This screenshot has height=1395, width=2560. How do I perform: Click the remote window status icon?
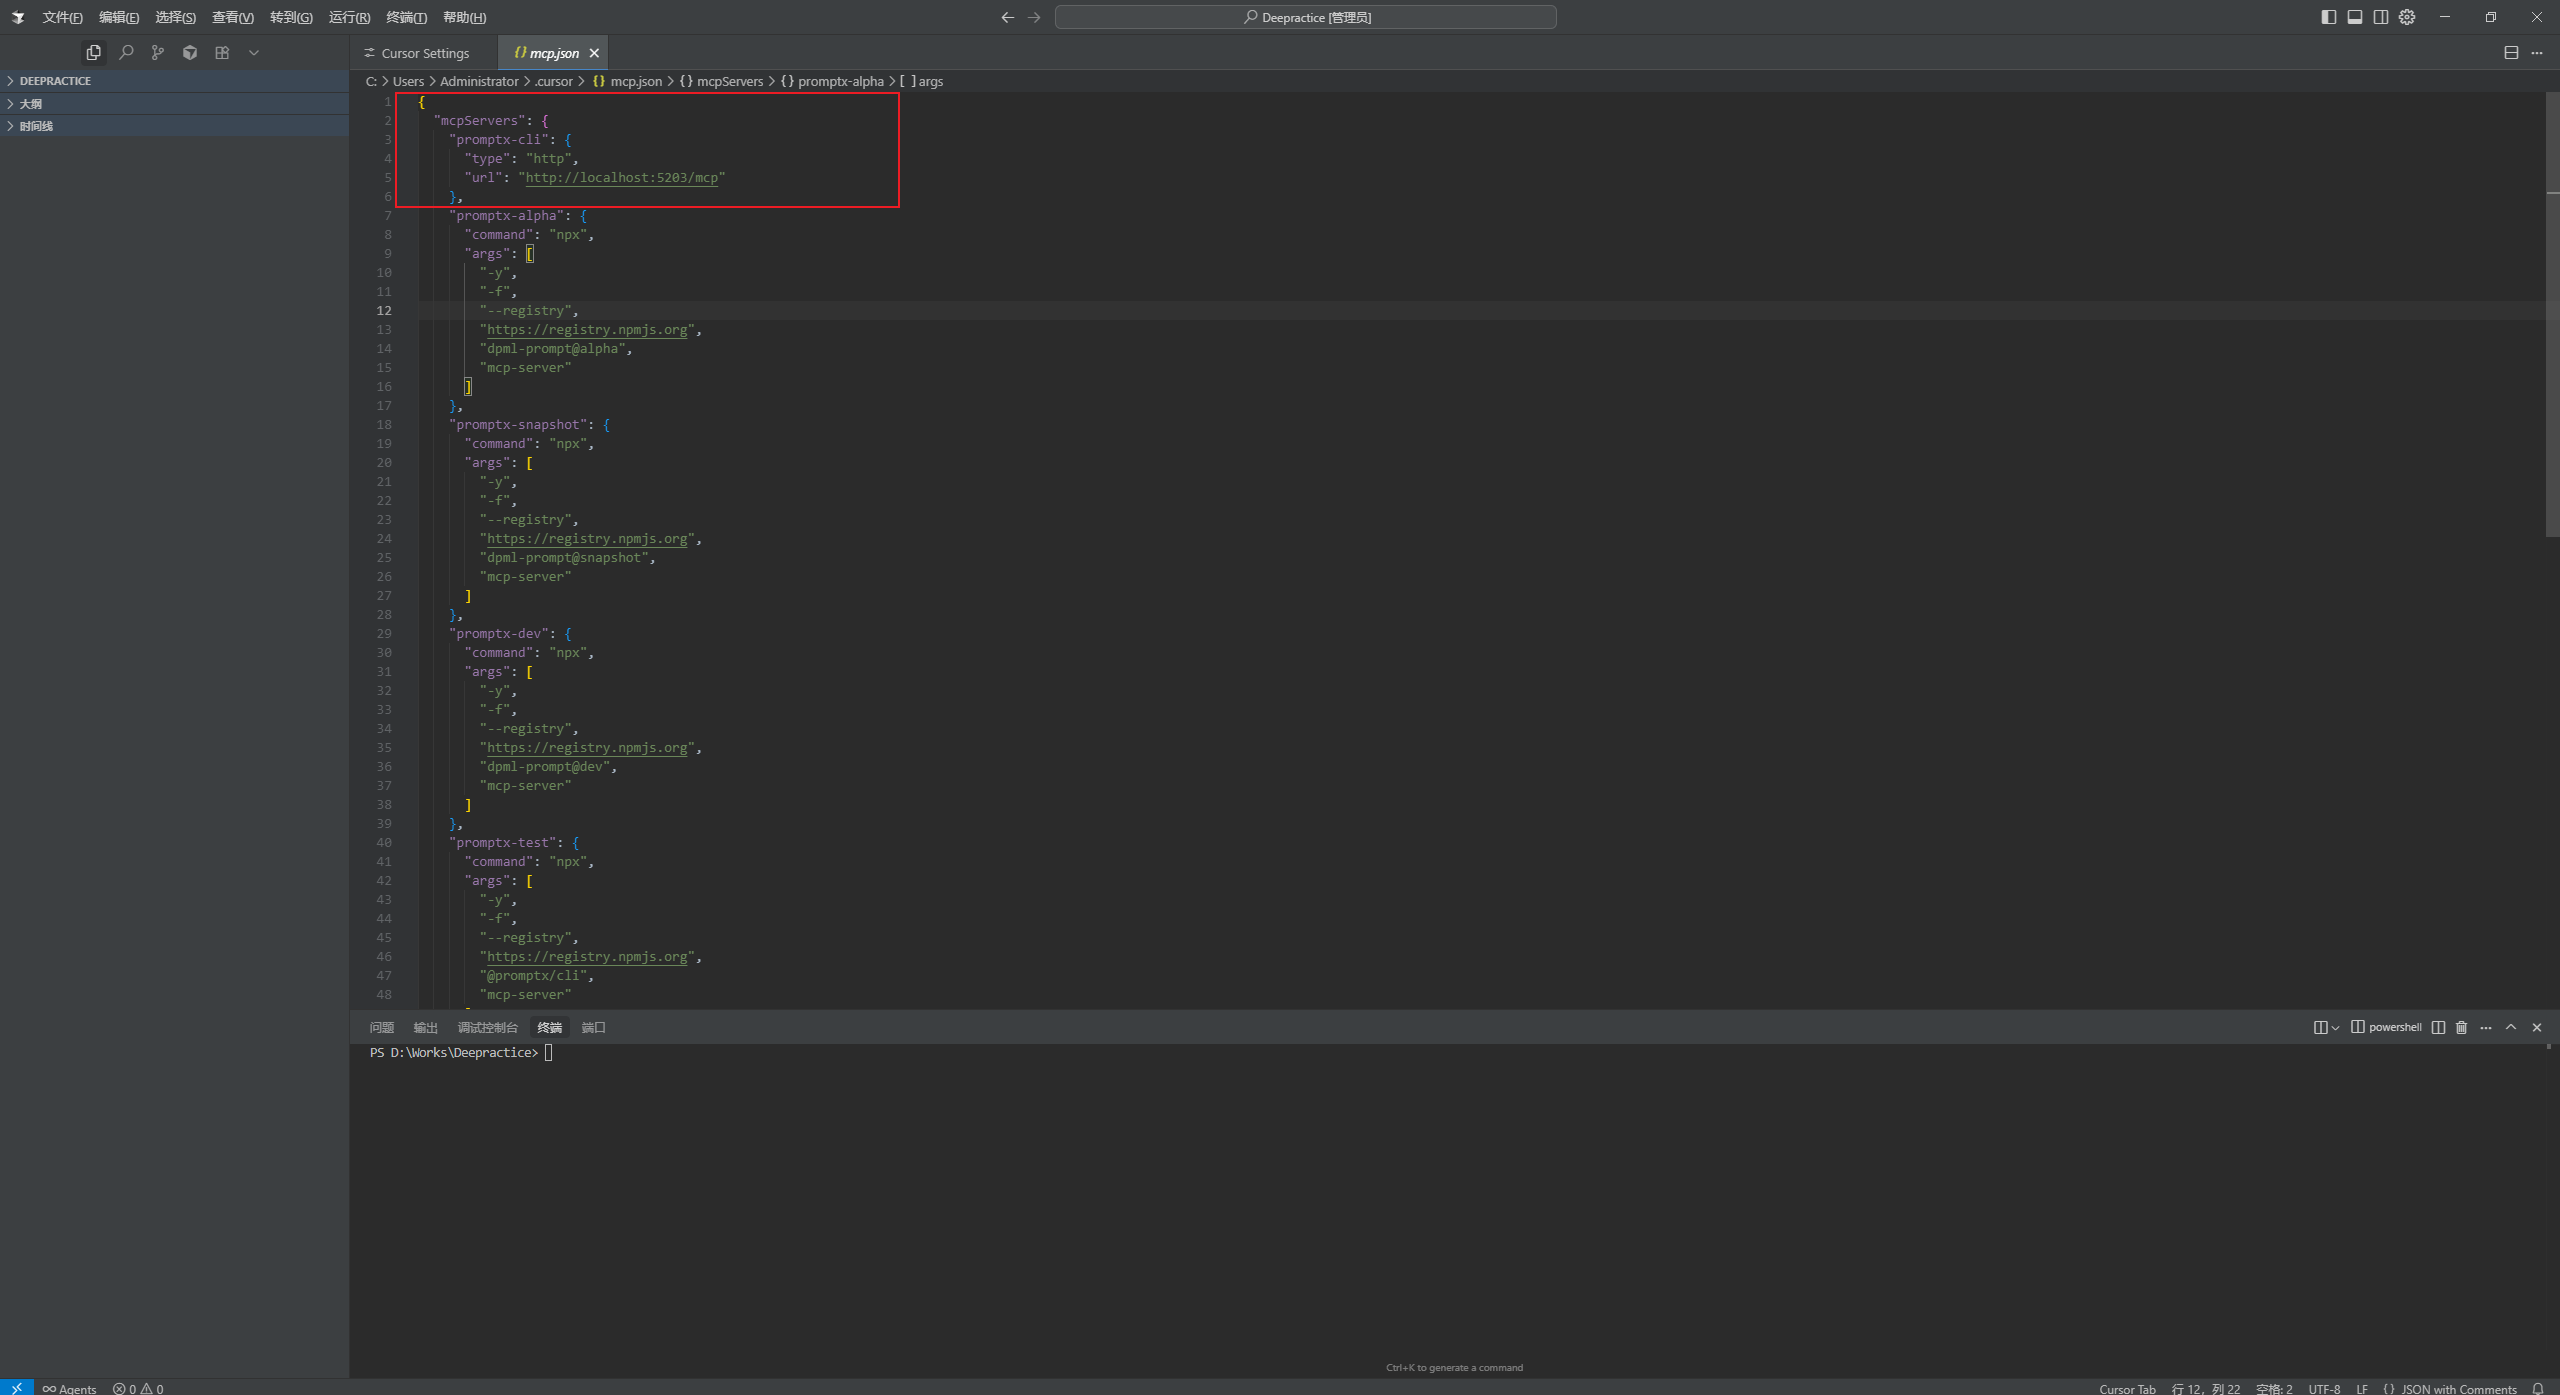16,1387
